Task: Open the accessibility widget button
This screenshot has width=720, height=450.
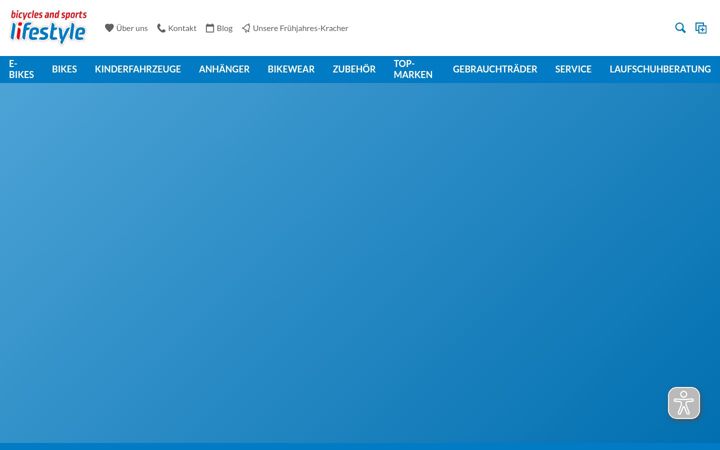Action: point(684,403)
